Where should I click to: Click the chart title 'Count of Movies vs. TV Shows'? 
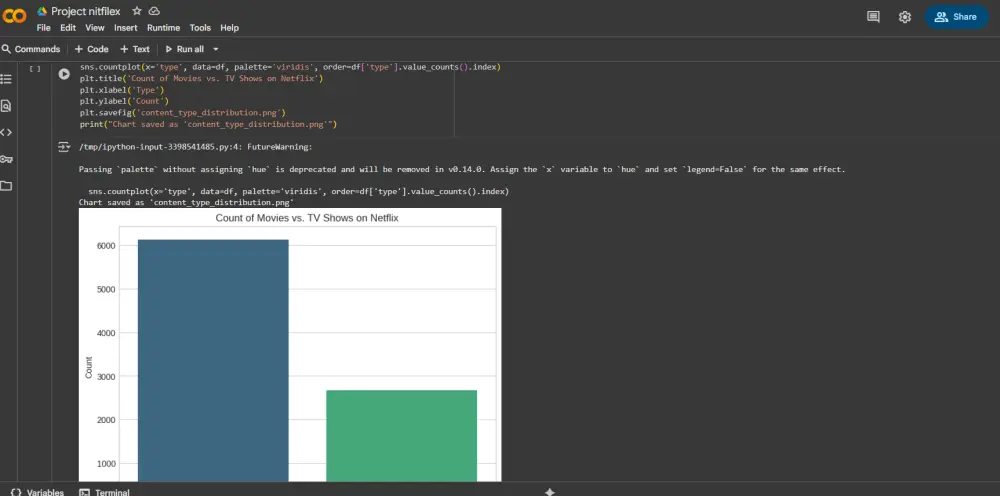pyautogui.click(x=307, y=218)
